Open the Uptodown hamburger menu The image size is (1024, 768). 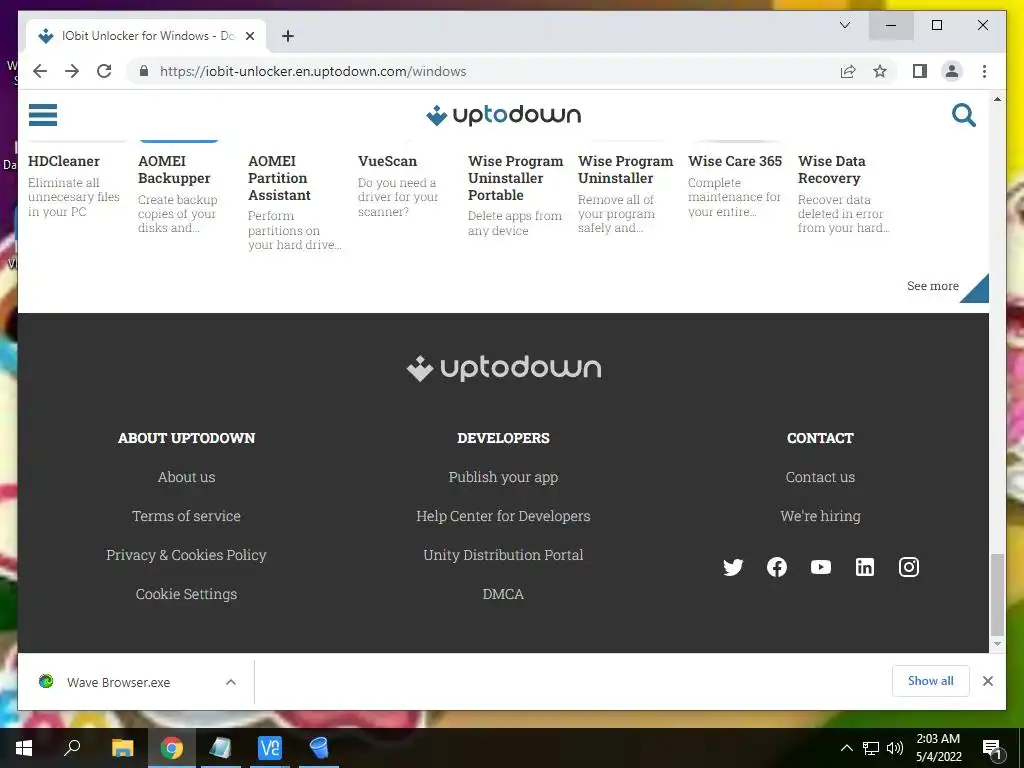(43, 115)
